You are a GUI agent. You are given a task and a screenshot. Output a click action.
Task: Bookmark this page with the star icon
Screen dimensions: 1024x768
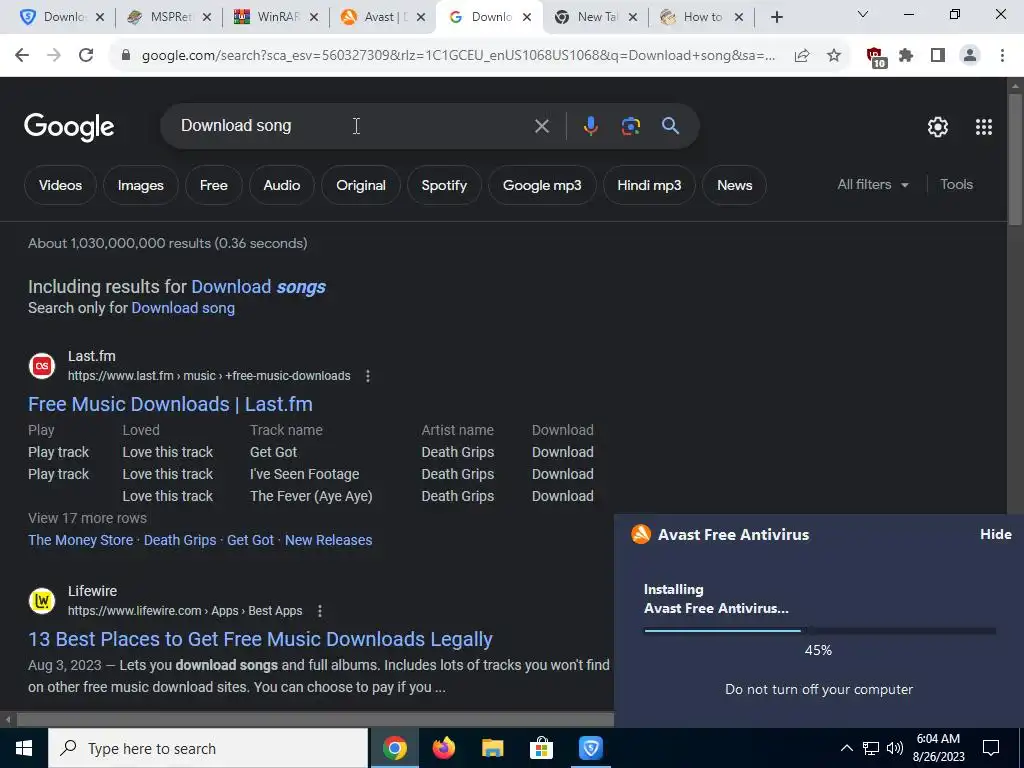click(834, 56)
